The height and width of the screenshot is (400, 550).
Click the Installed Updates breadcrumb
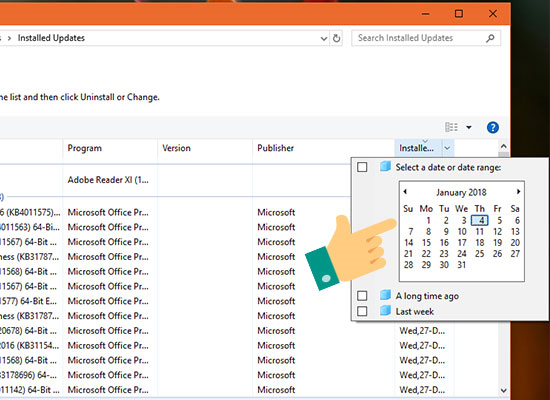coord(51,38)
